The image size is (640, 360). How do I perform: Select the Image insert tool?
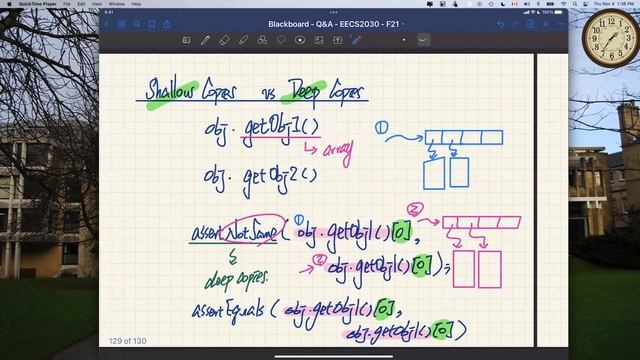319,40
